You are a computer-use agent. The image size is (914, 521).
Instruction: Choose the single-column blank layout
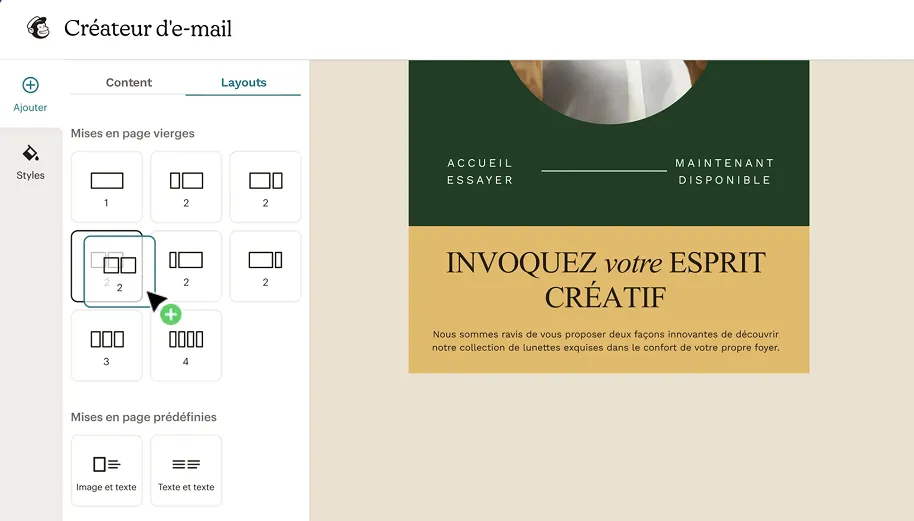tap(107, 186)
